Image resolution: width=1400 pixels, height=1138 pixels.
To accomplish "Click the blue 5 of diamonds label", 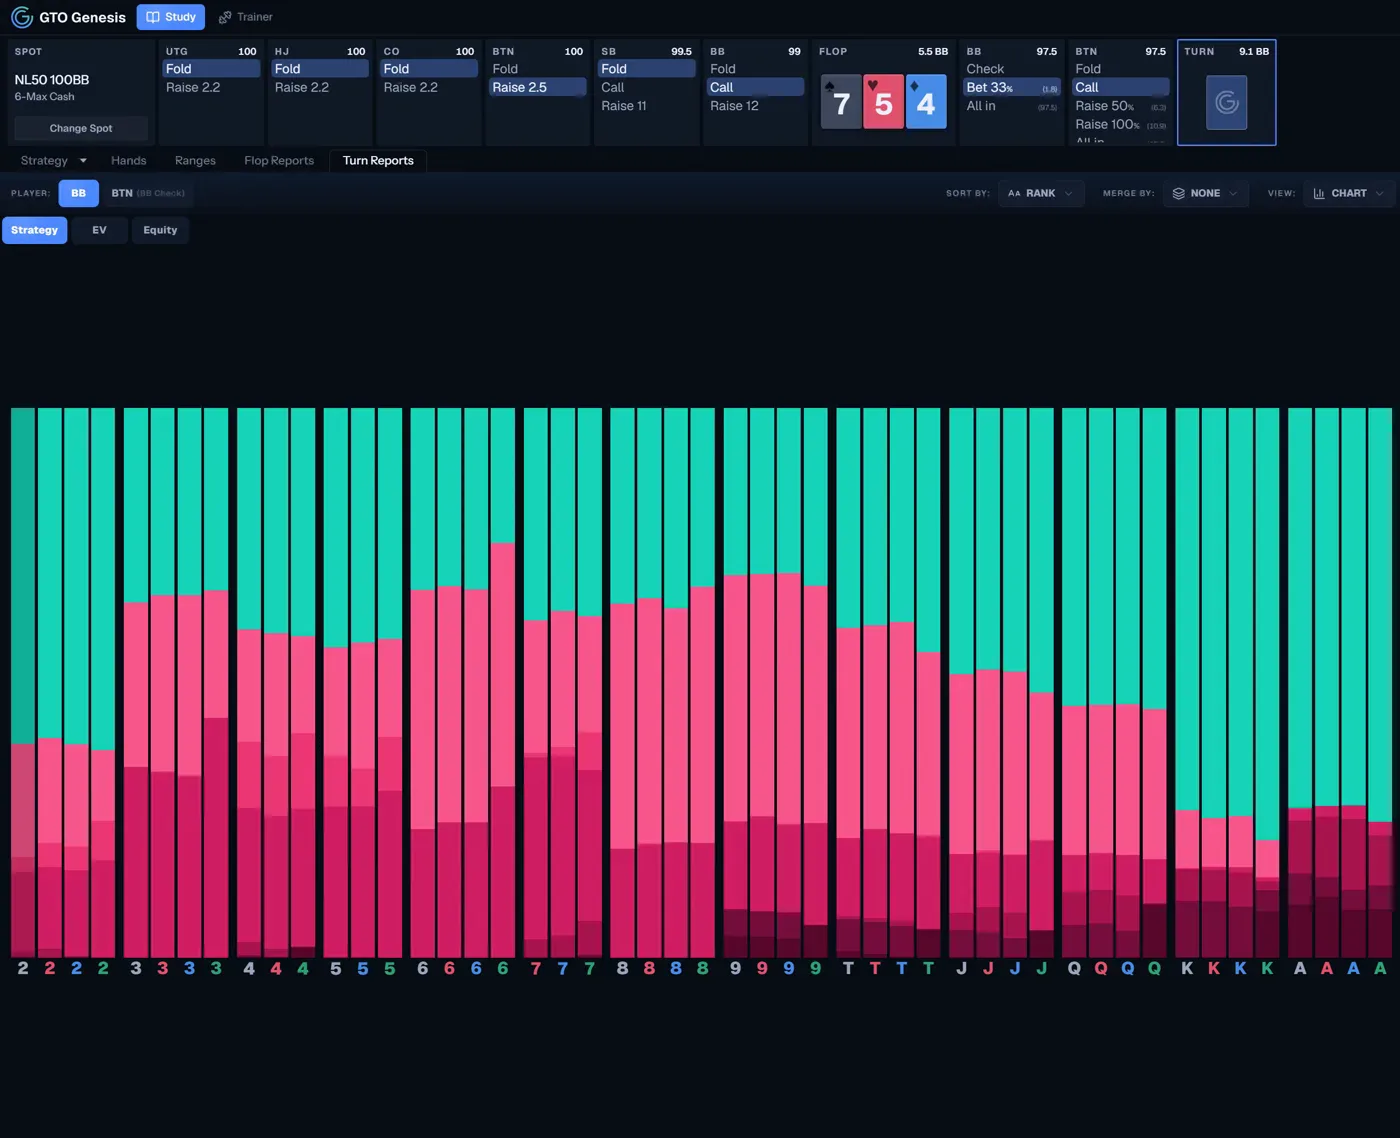I will 362,968.
